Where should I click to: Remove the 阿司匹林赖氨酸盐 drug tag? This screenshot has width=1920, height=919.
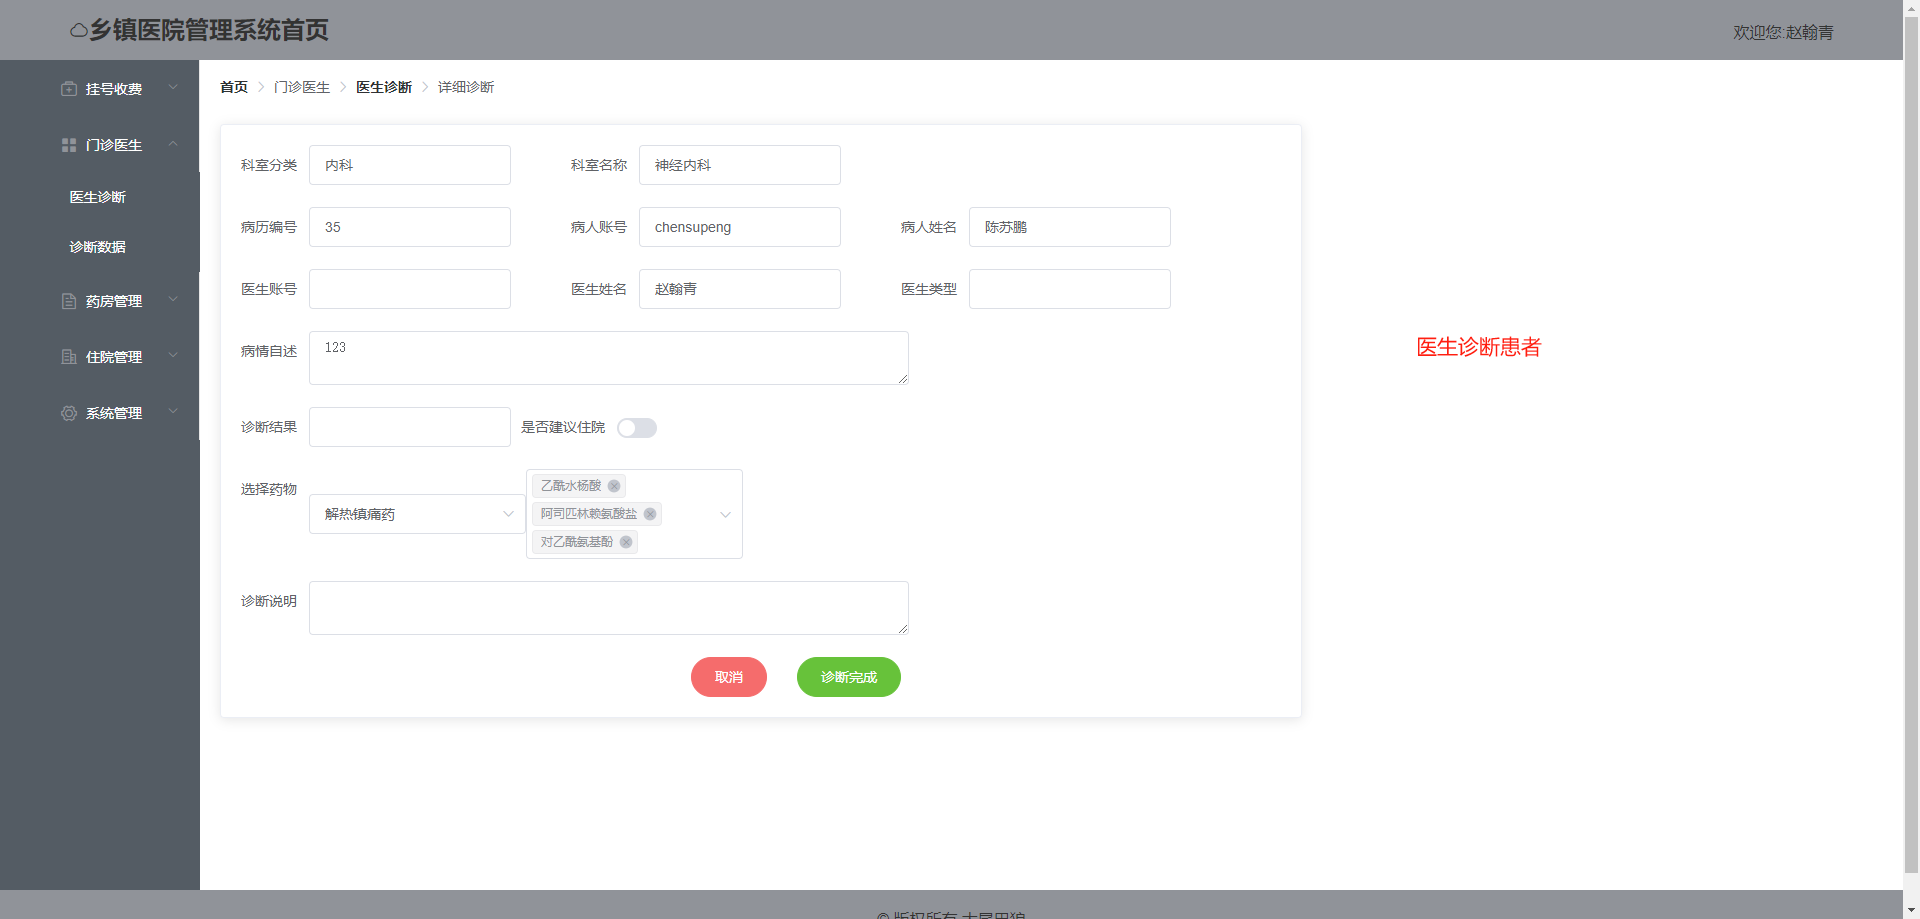(x=650, y=514)
